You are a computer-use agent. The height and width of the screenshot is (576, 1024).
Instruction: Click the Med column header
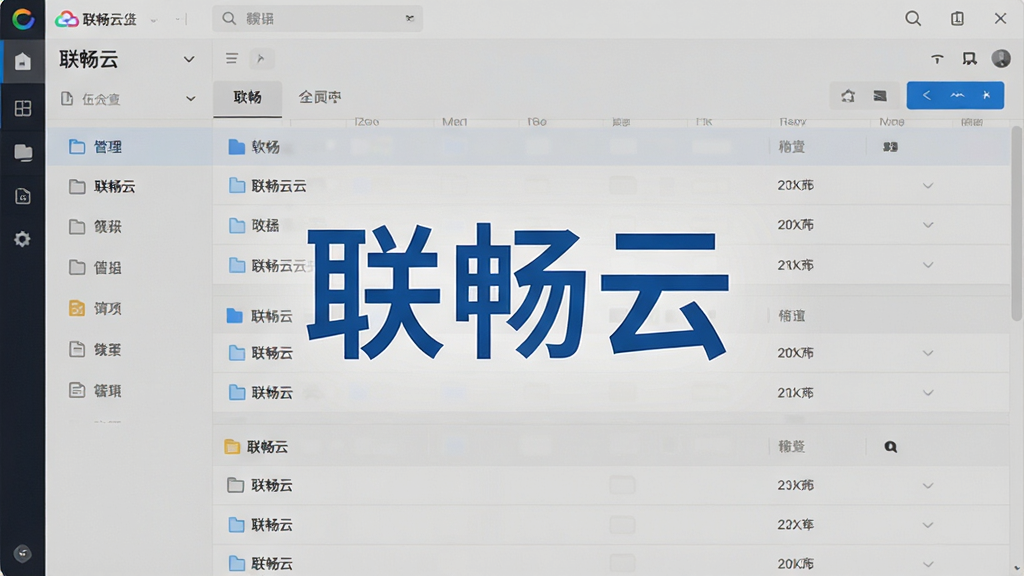point(455,122)
